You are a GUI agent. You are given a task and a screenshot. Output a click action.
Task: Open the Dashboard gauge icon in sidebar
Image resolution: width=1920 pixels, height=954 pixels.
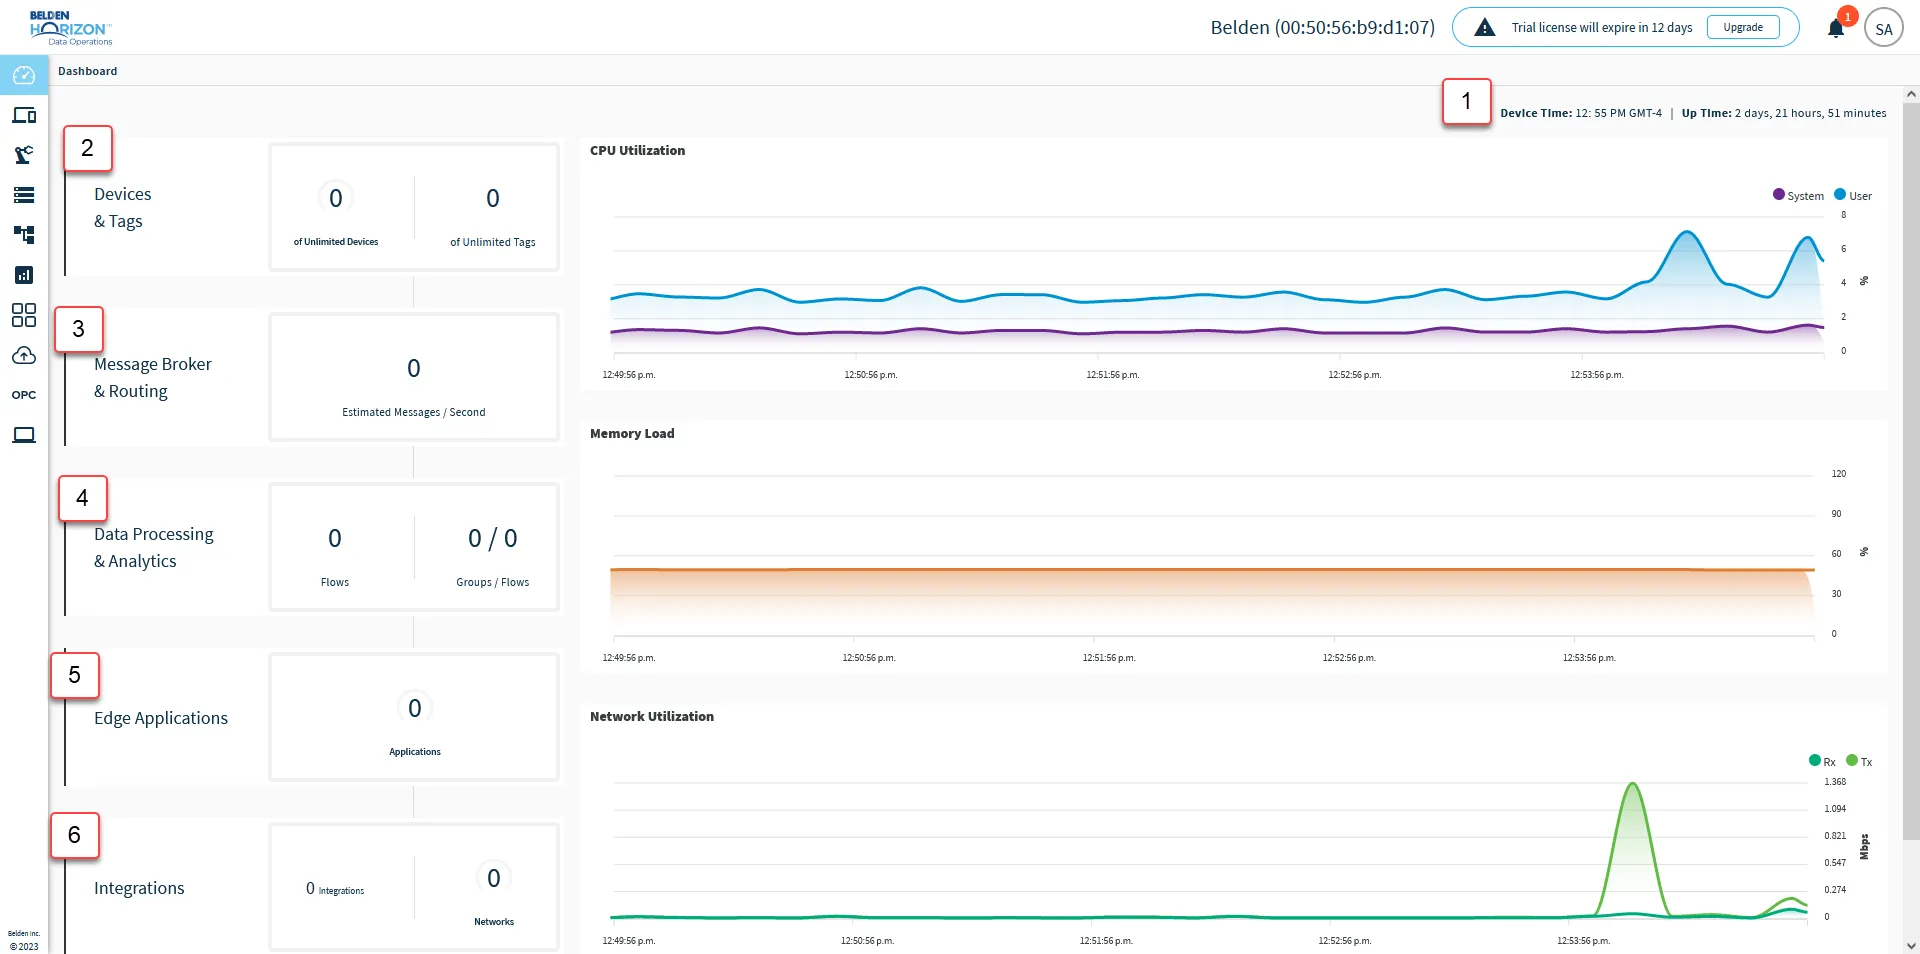(24, 75)
